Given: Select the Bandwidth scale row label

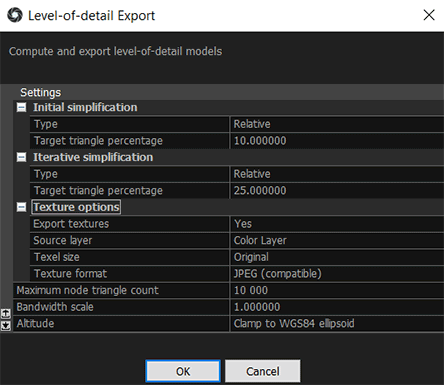Looking at the screenshot, I should [55, 307].
